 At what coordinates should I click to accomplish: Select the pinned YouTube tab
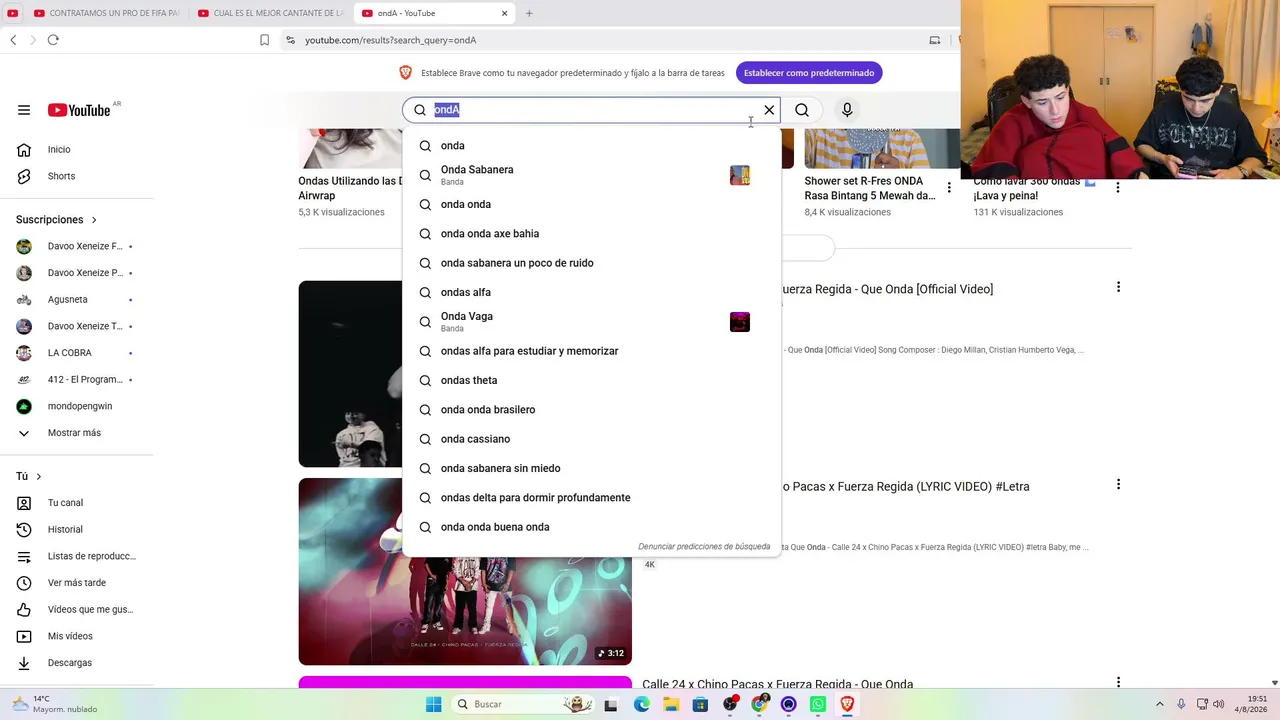12,13
